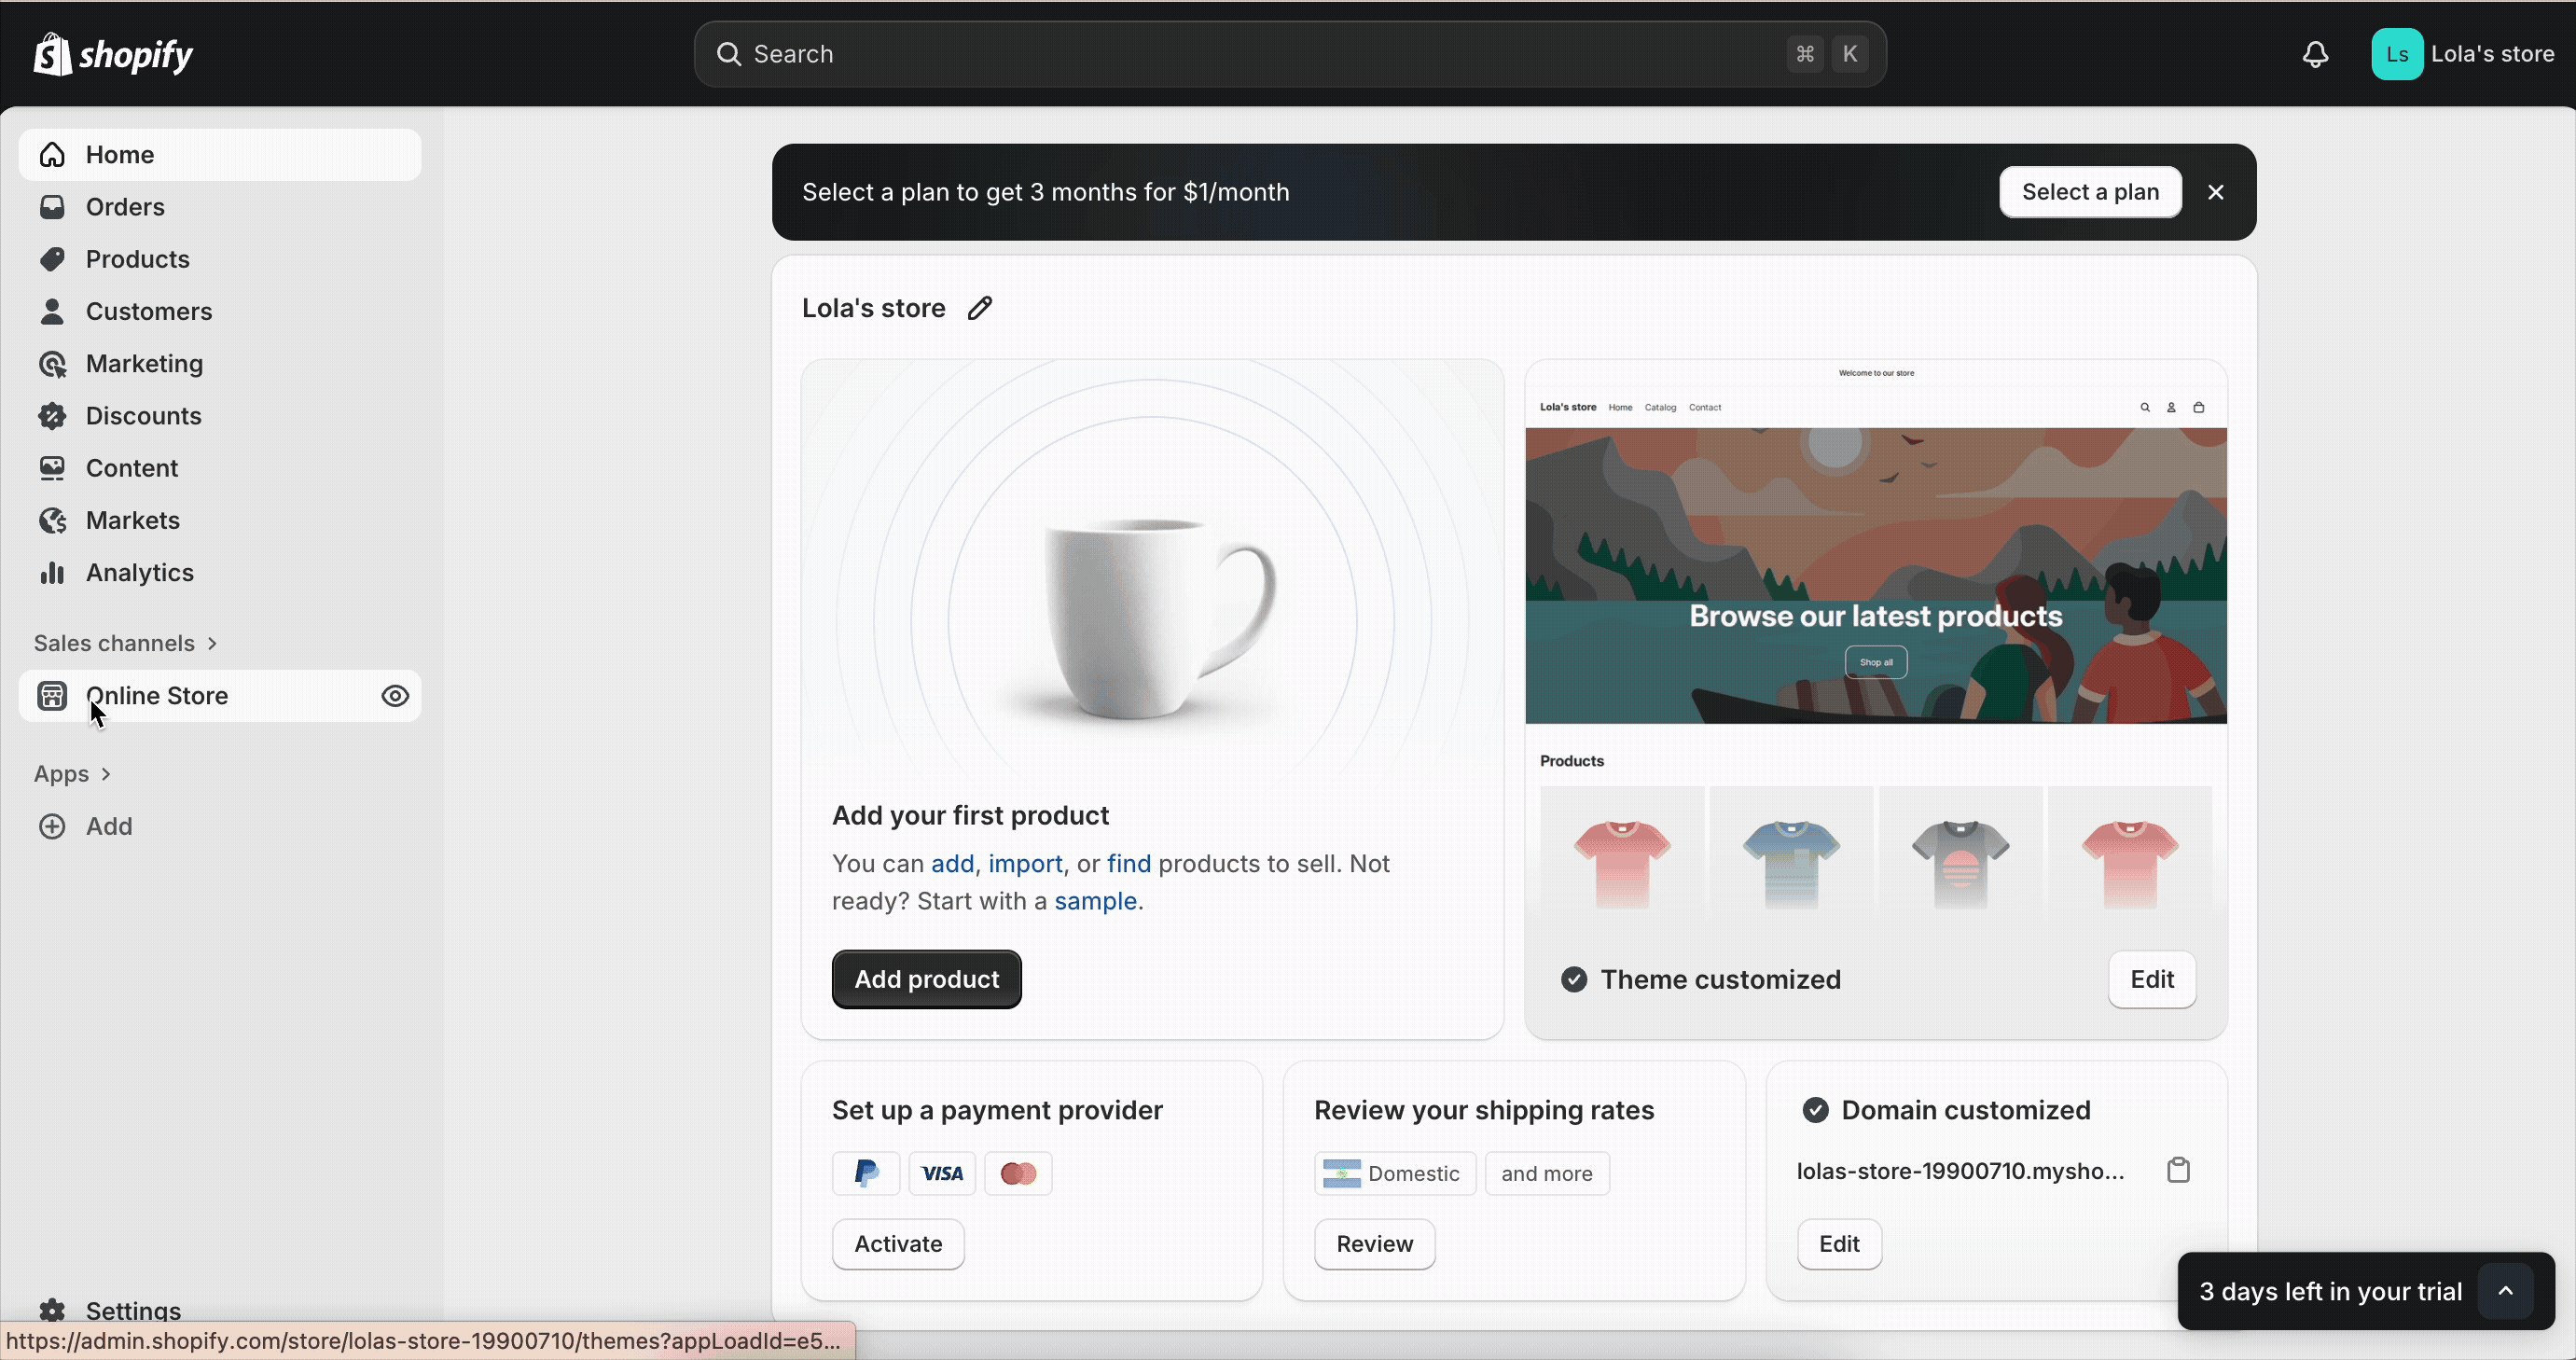Preview the Online Store with the eye icon
The height and width of the screenshot is (1360, 2576).
click(x=394, y=695)
